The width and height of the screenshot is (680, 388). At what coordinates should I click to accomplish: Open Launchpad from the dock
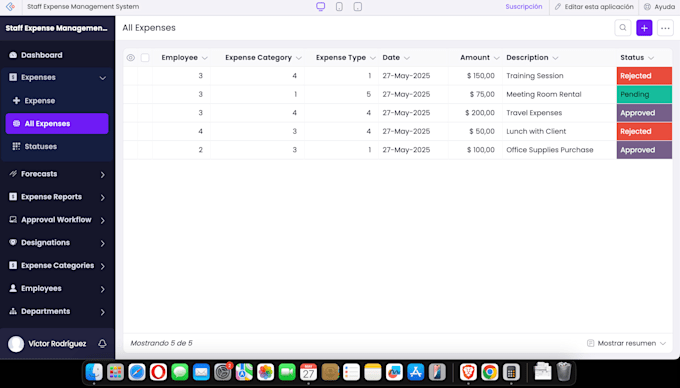coord(115,372)
